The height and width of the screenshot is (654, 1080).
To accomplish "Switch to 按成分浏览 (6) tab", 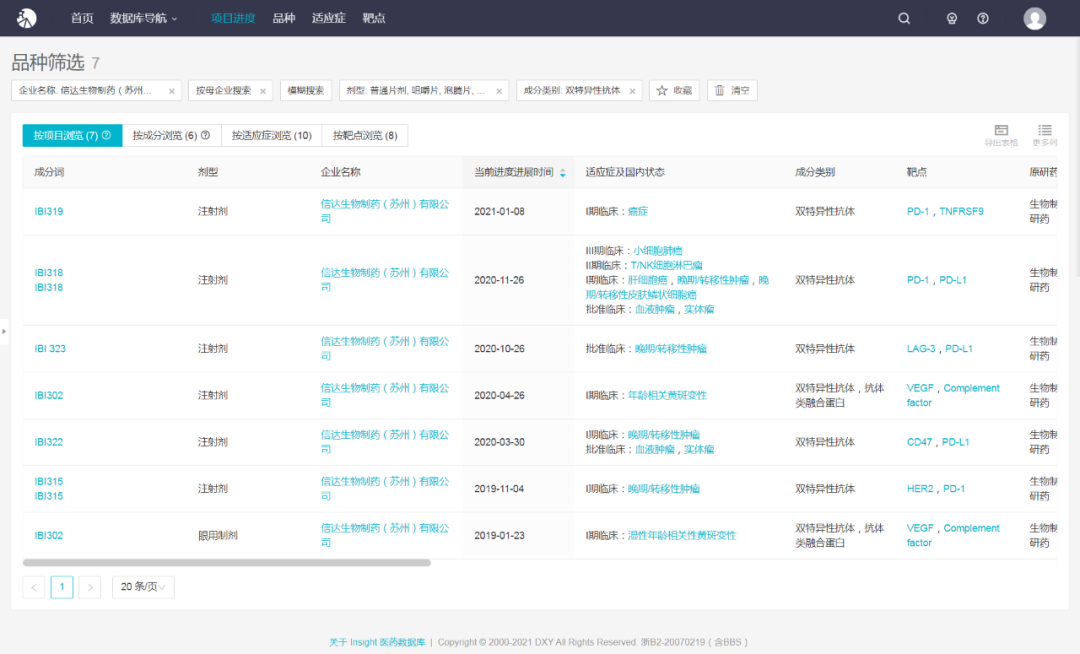I will coord(172,136).
